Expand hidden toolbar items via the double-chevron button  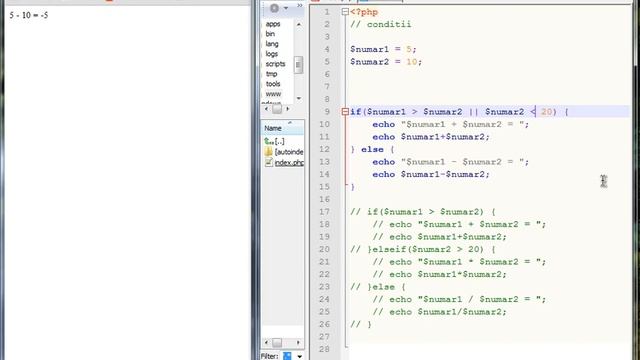(x=300, y=6)
